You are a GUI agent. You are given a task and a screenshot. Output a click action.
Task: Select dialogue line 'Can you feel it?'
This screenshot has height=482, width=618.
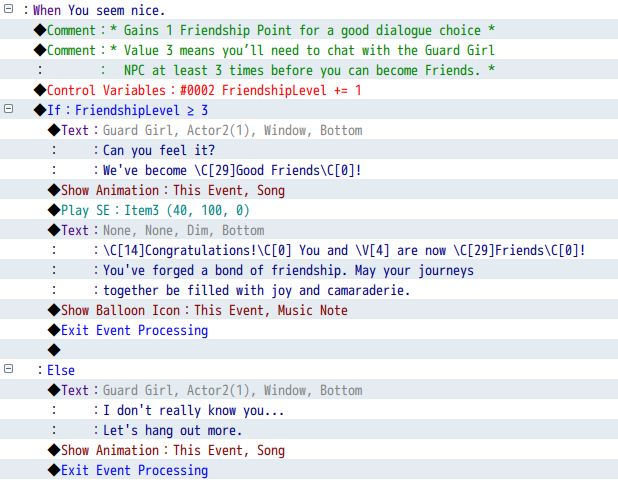tap(309, 150)
